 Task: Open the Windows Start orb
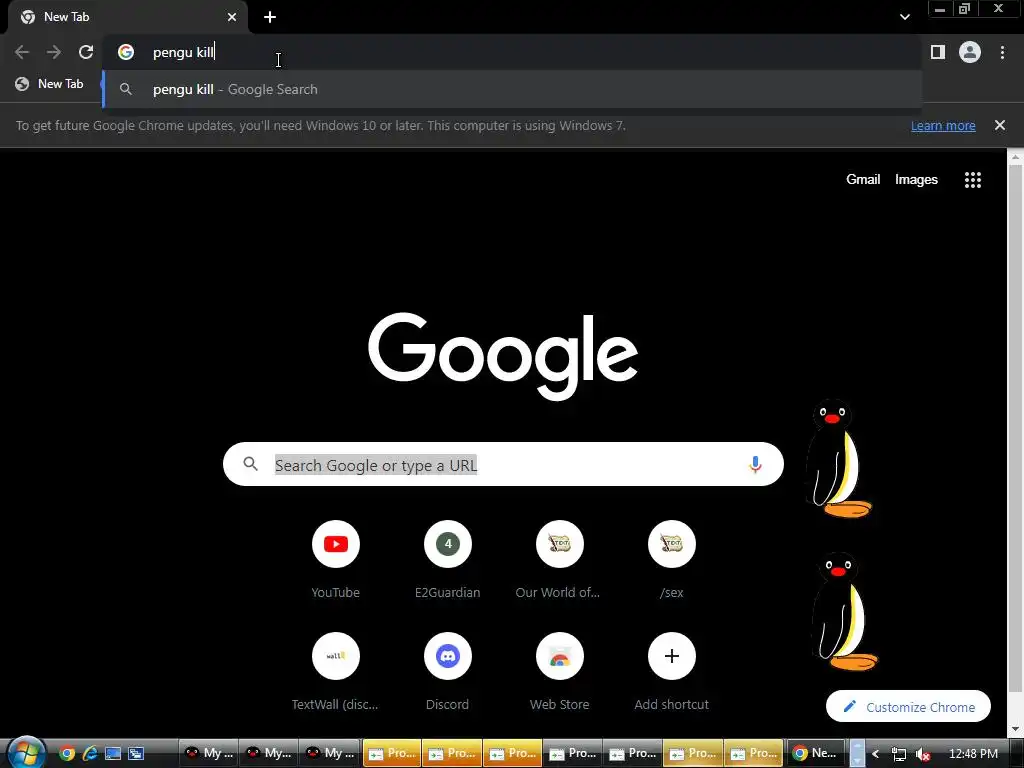tap(26, 753)
